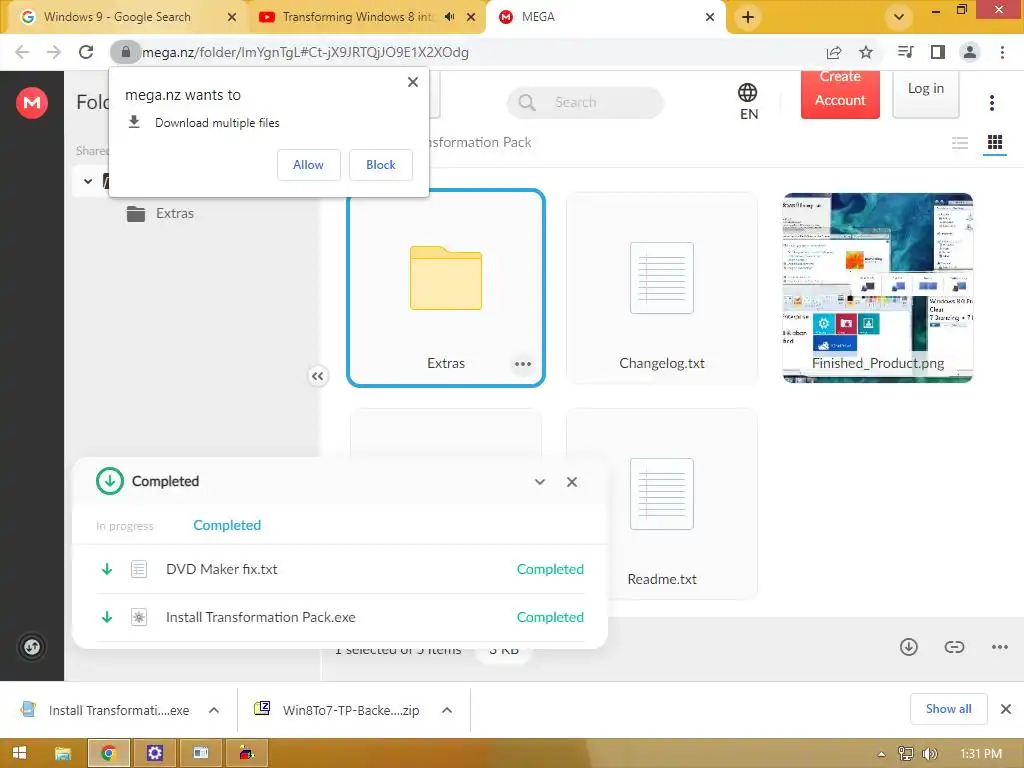Allow mega.nz to download multiple files
This screenshot has width=1024, height=768.
(x=308, y=165)
